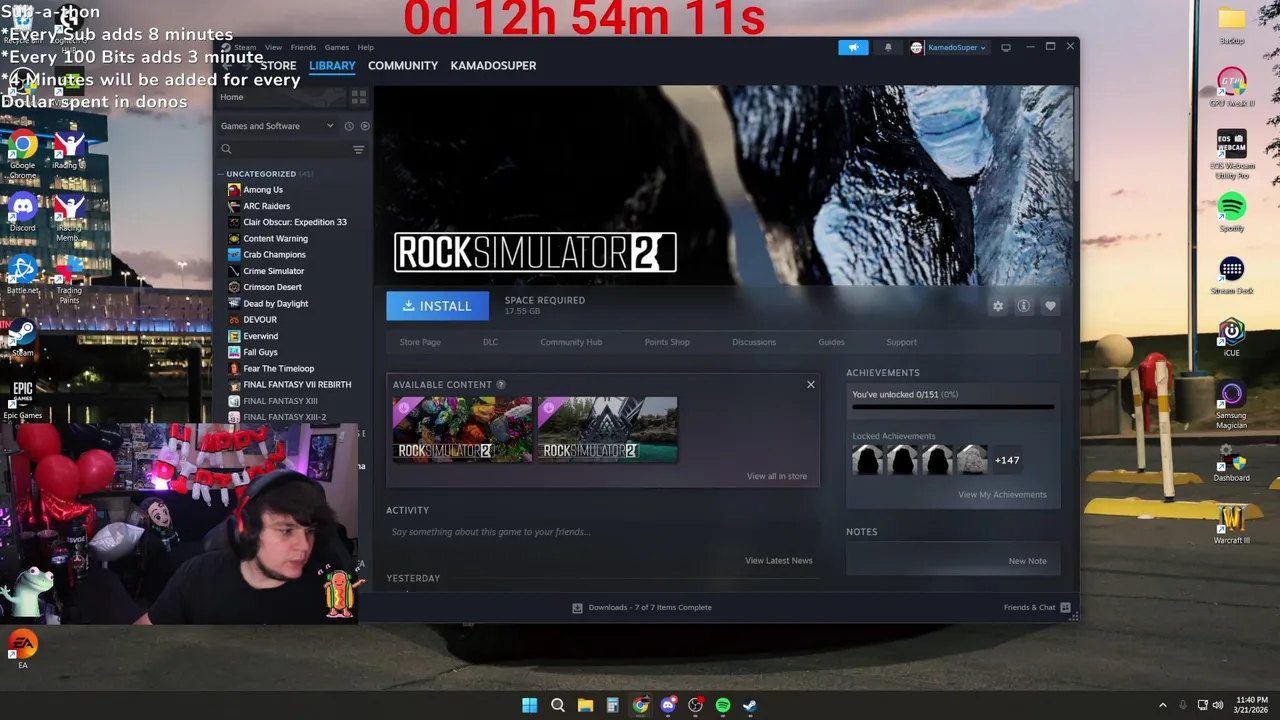
Task: Open the Community Hub link
Action: tap(571, 342)
